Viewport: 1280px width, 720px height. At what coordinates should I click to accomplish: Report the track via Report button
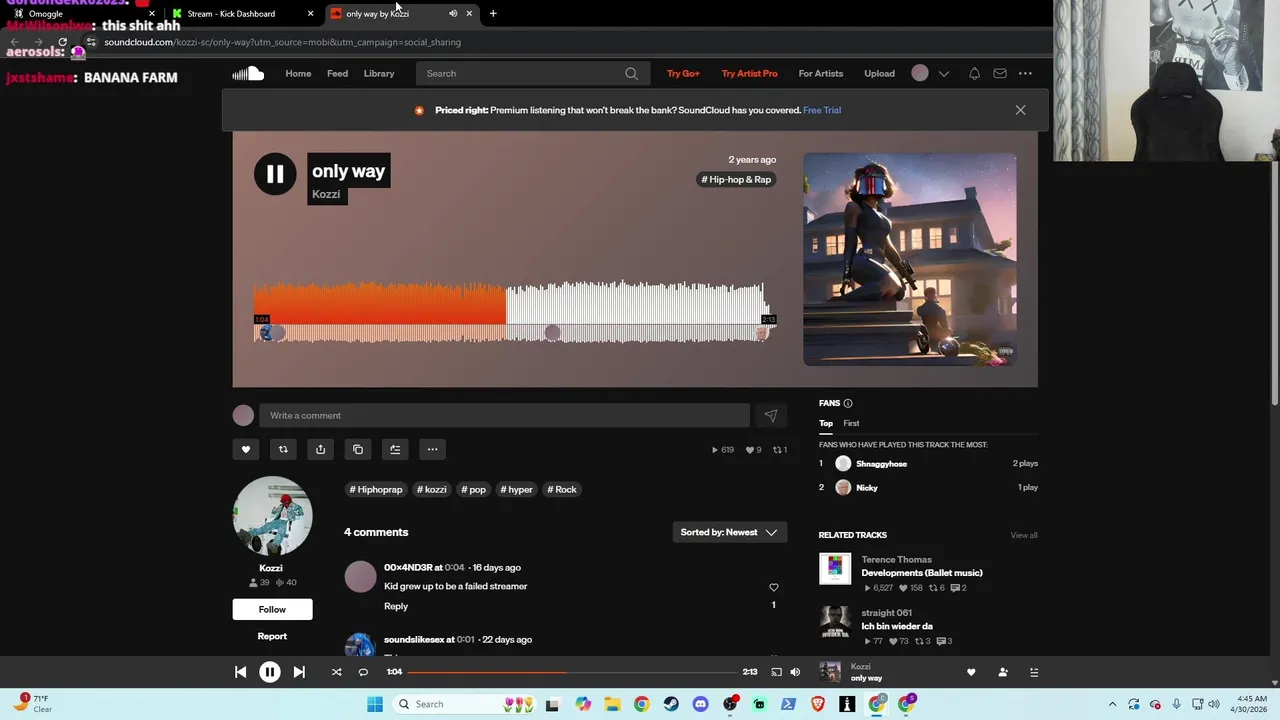tap(272, 636)
